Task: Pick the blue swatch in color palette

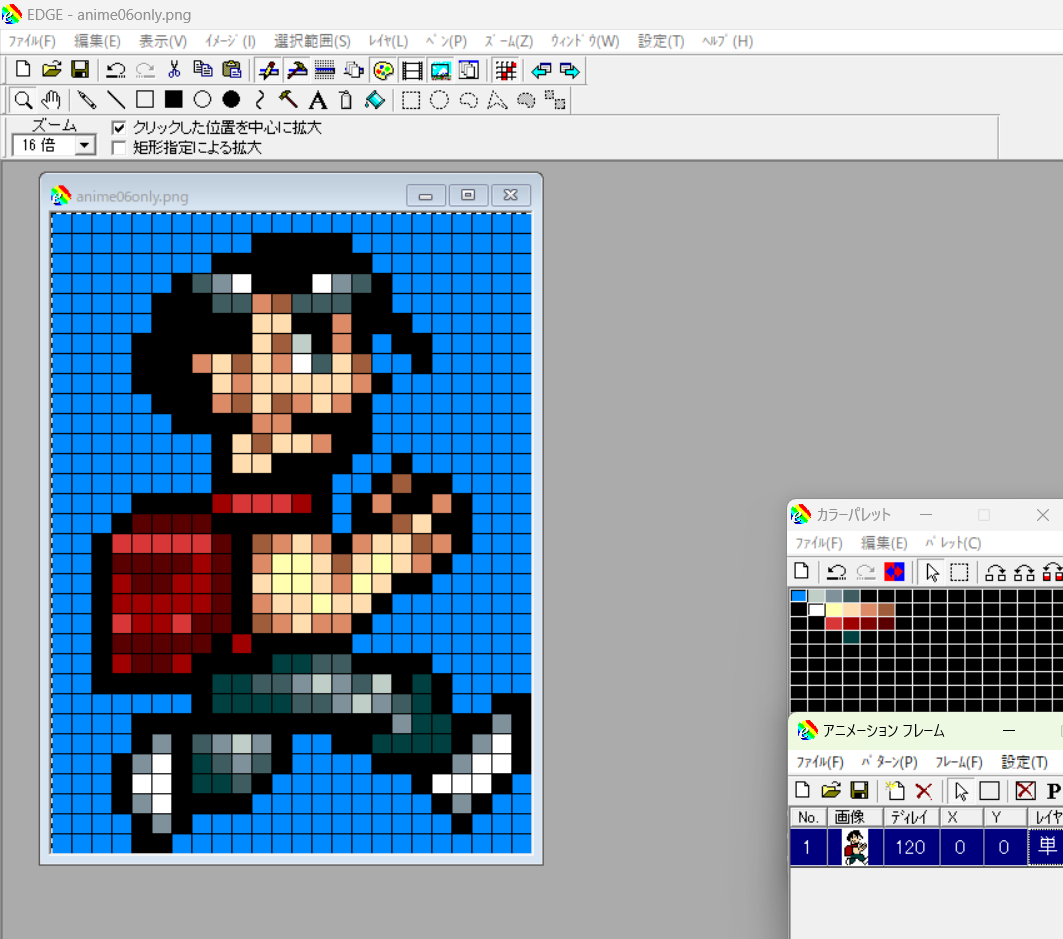Action: tap(799, 595)
